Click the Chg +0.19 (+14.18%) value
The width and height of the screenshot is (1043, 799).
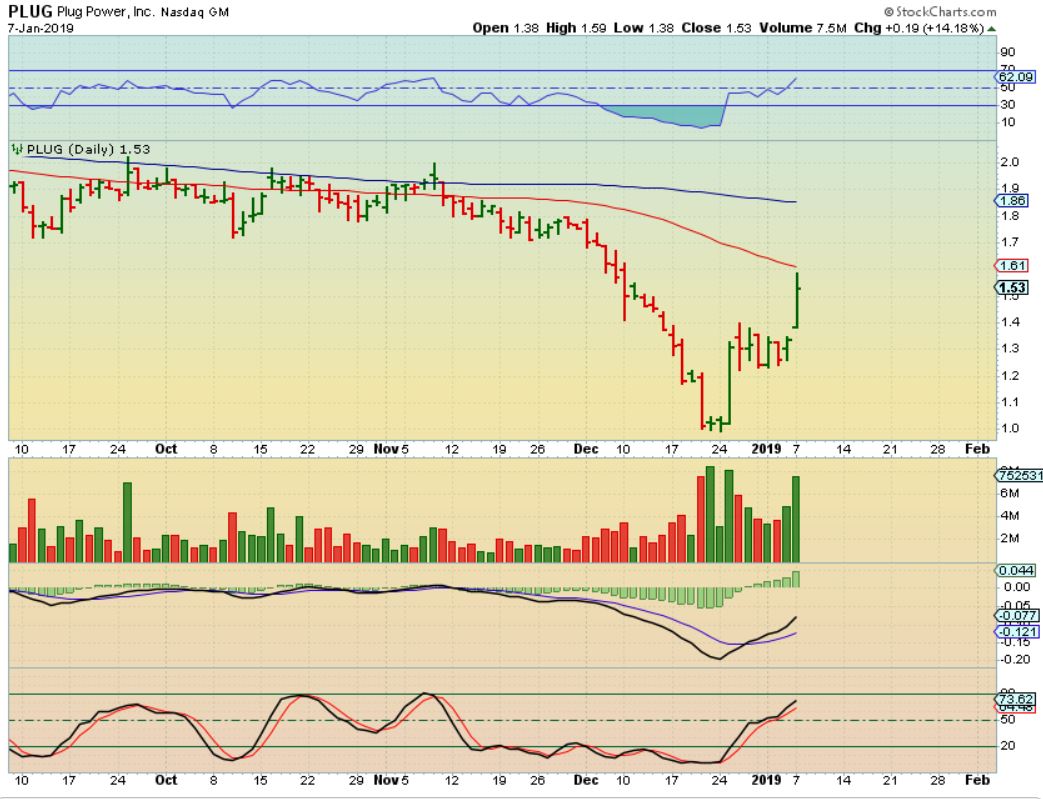click(919, 28)
